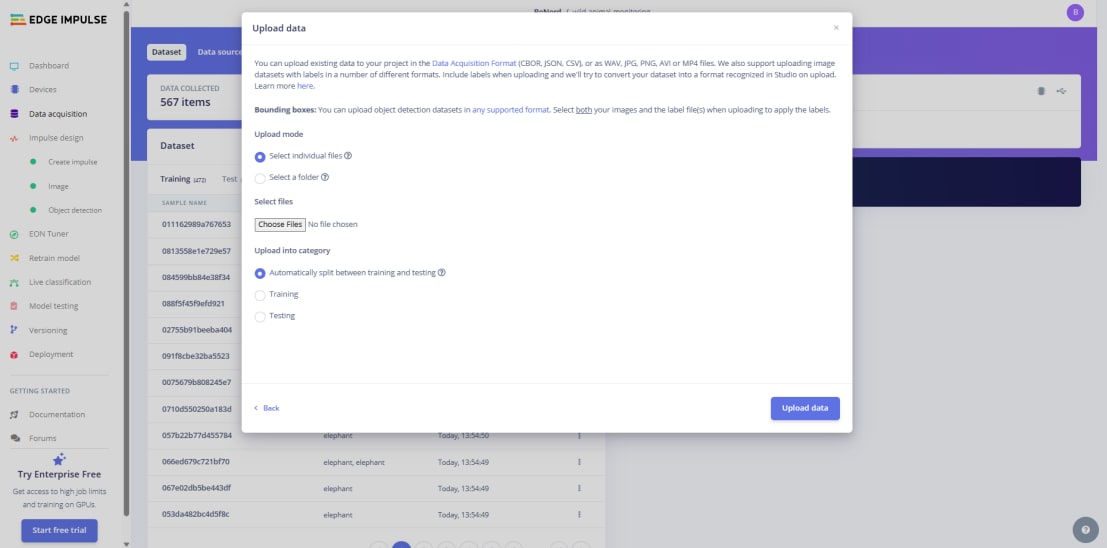Choose Select a folder upload mode
1107x548 pixels.
(x=260, y=178)
